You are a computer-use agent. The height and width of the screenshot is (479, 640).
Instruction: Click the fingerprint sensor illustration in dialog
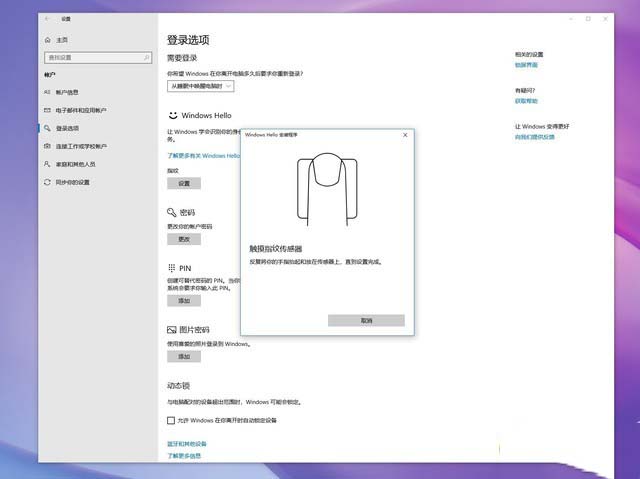point(327,189)
